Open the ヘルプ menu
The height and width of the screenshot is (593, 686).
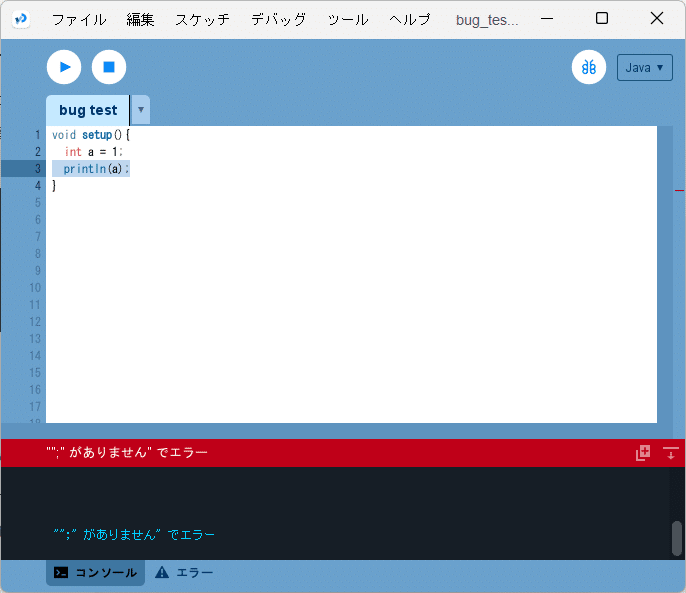coord(410,20)
